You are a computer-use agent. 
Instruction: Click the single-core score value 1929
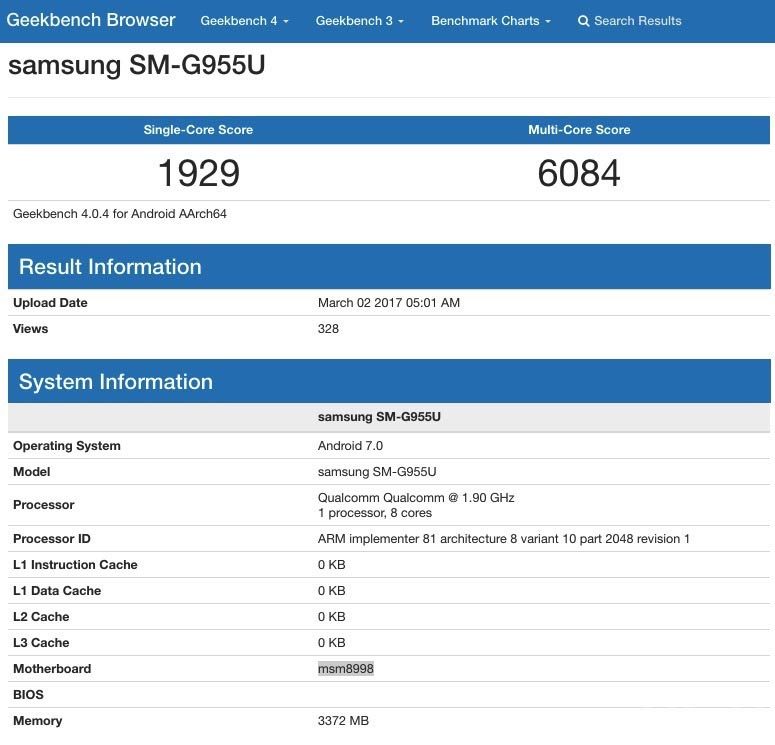pyautogui.click(x=198, y=173)
